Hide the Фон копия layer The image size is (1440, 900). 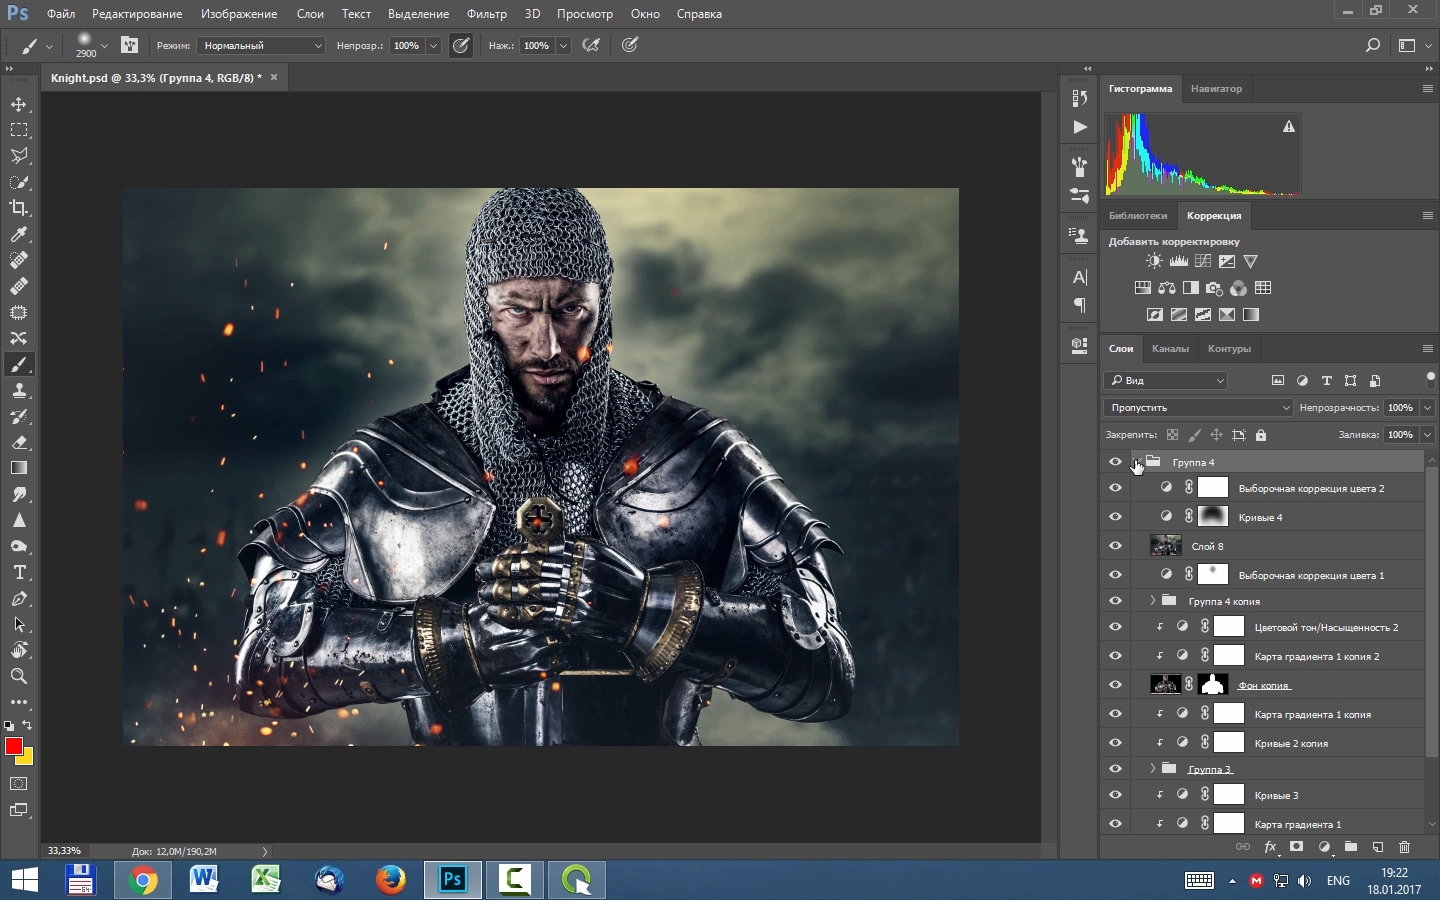(1115, 685)
